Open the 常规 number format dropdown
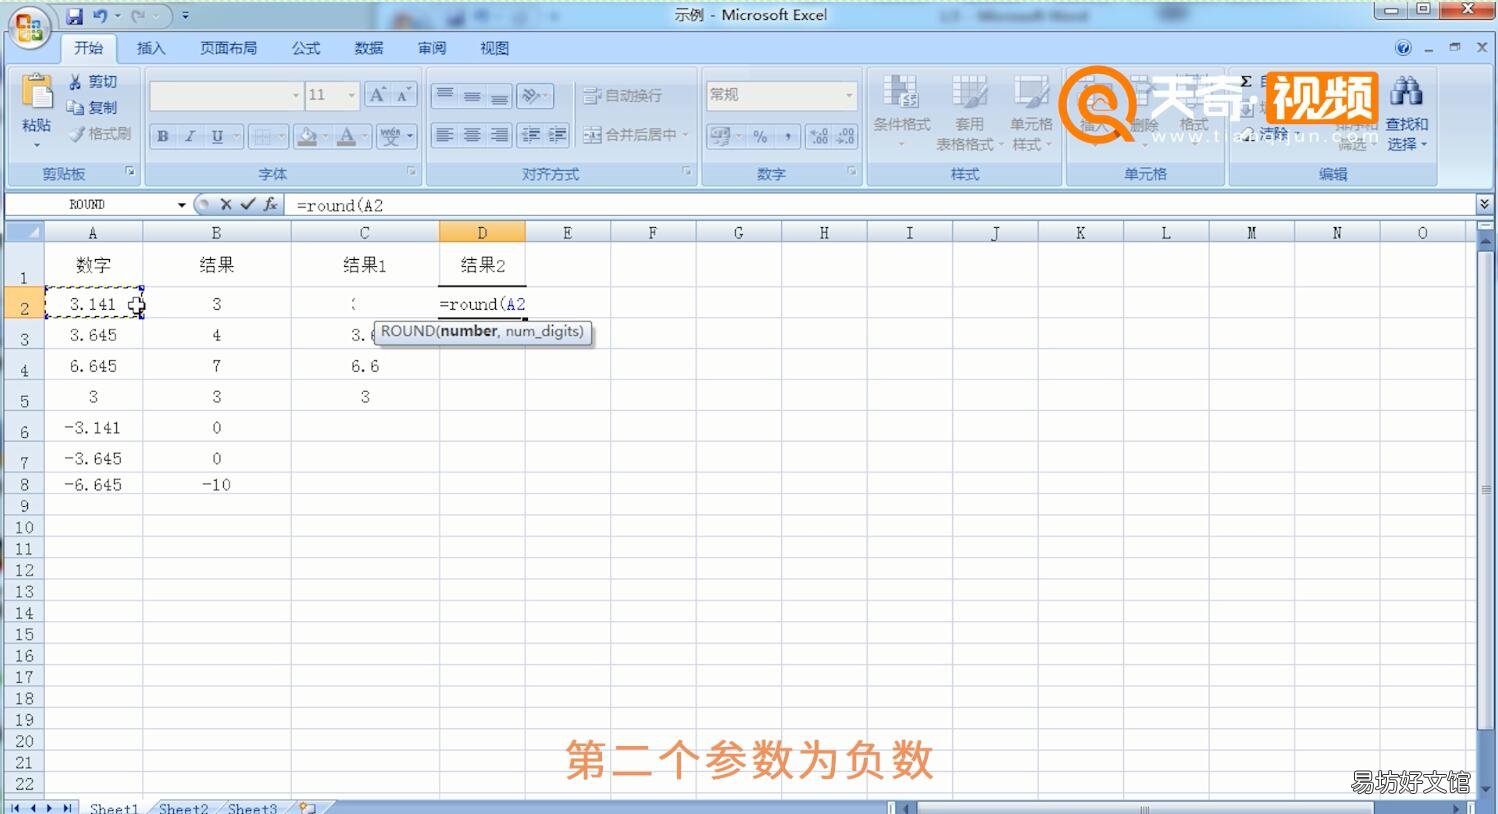Viewport: 1498px width, 814px height. [x=849, y=95]
